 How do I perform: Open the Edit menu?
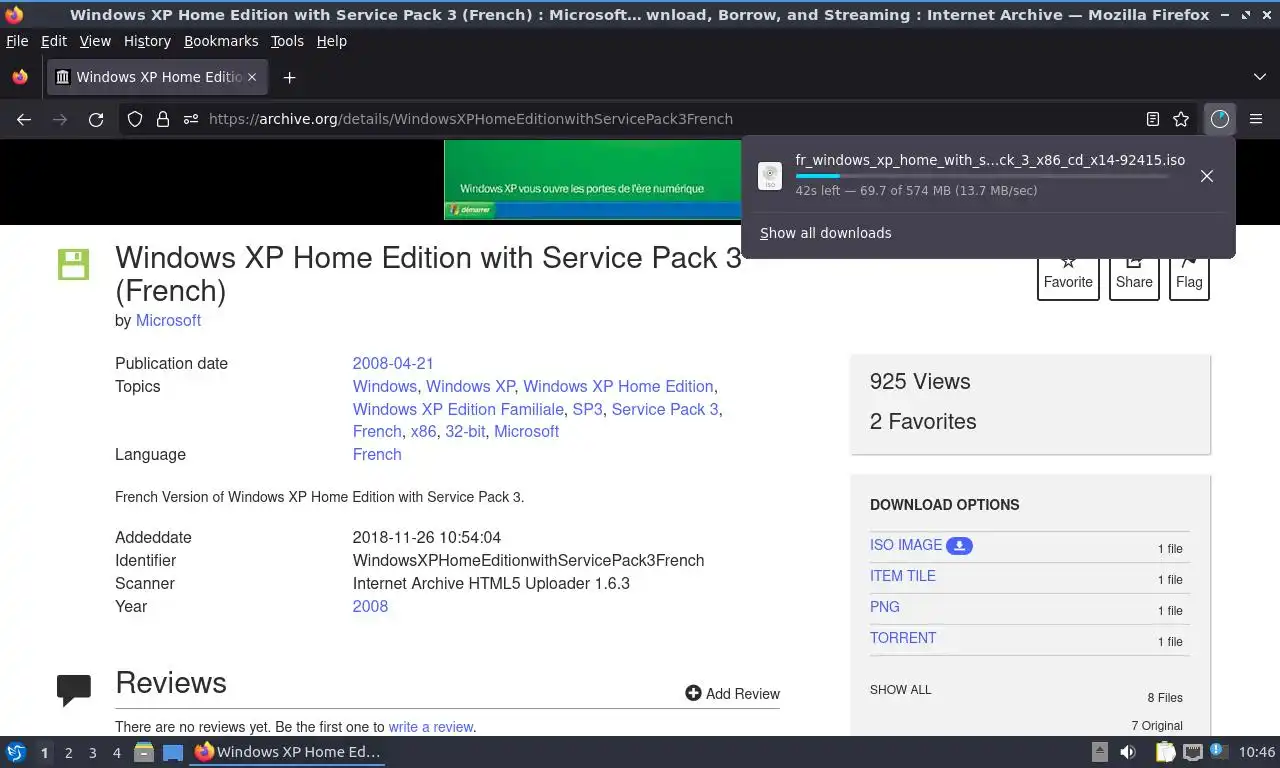point(54,41)
